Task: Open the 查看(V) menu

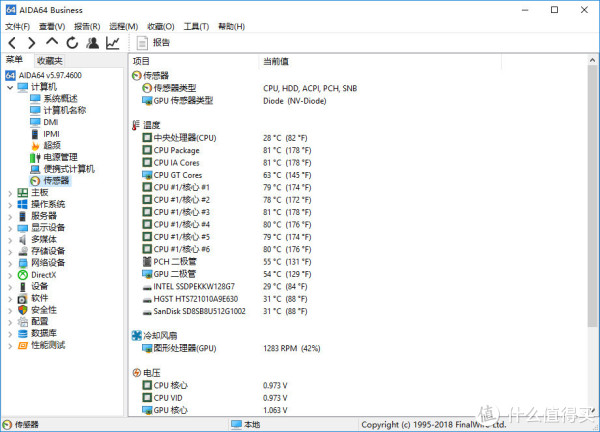Action: (x=52, y=26)
